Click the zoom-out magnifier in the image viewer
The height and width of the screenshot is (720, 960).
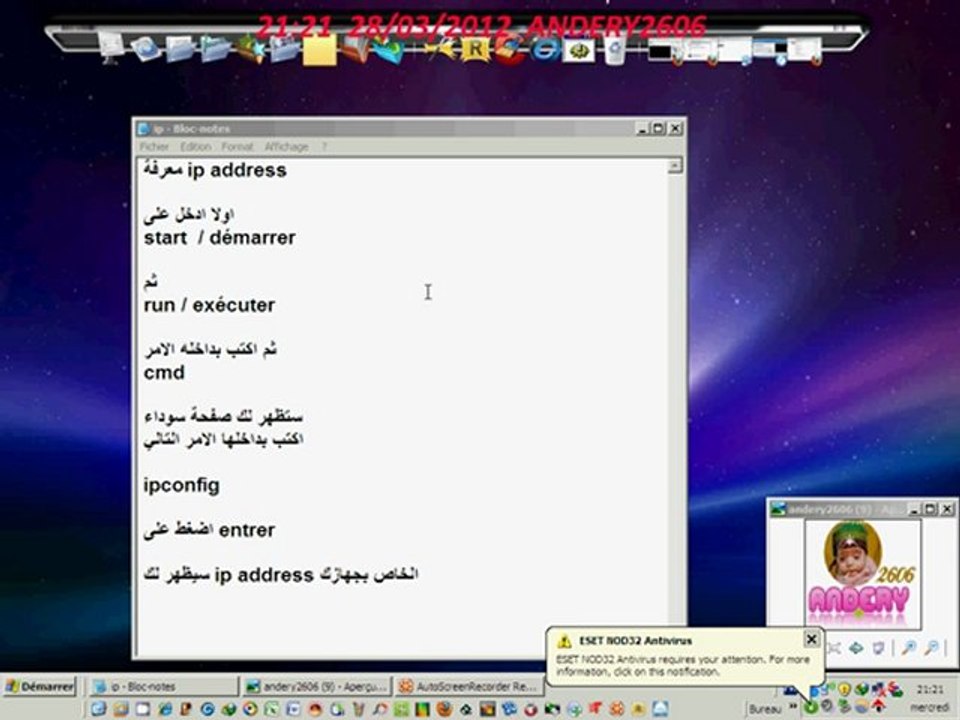[931, 648]
